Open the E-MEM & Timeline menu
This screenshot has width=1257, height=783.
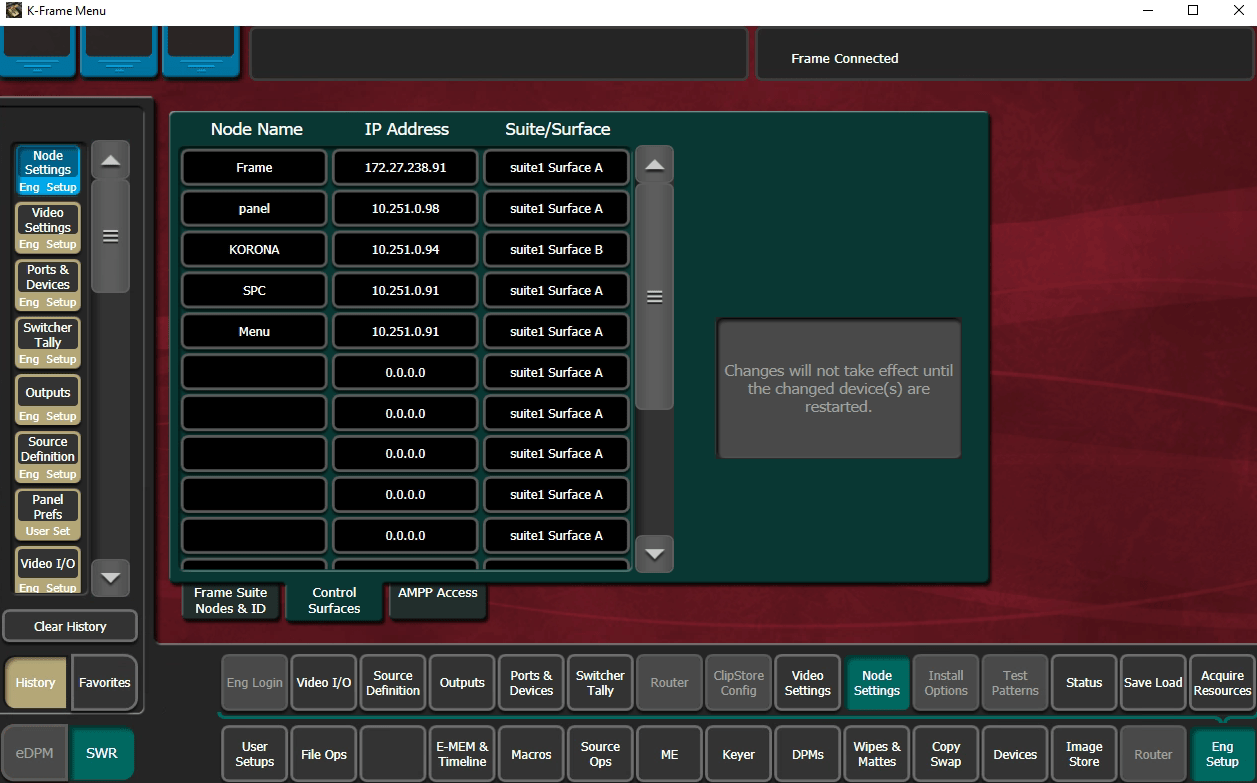click(462, 754)
